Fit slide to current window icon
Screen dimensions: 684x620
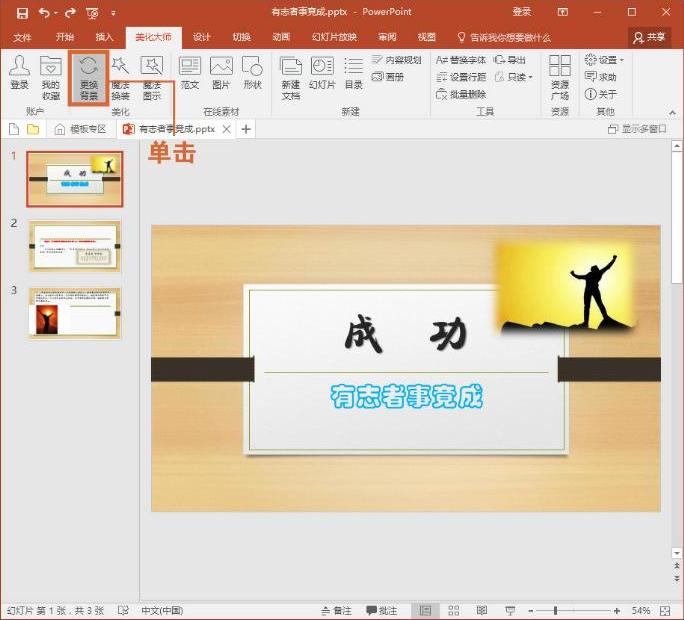665,610
